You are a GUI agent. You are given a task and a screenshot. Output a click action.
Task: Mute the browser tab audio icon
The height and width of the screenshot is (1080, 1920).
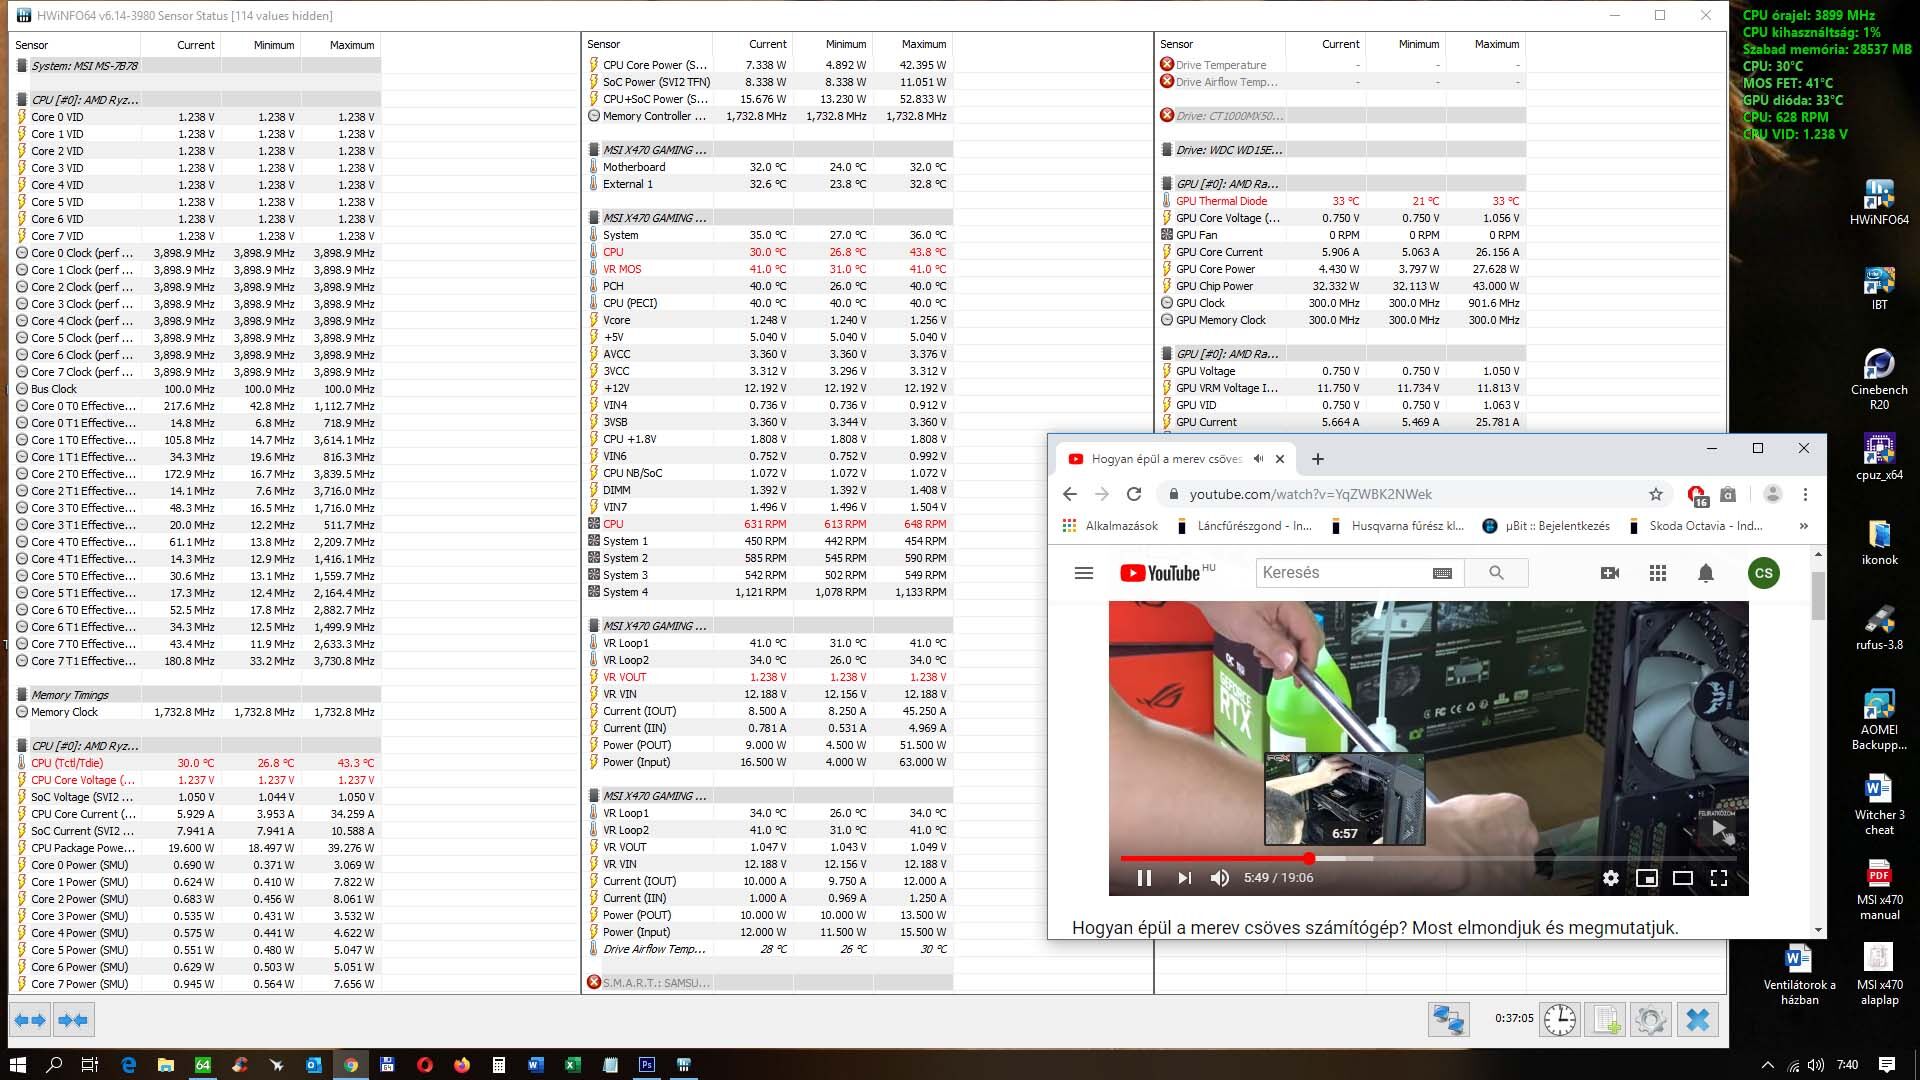(x=1259, y=459)
